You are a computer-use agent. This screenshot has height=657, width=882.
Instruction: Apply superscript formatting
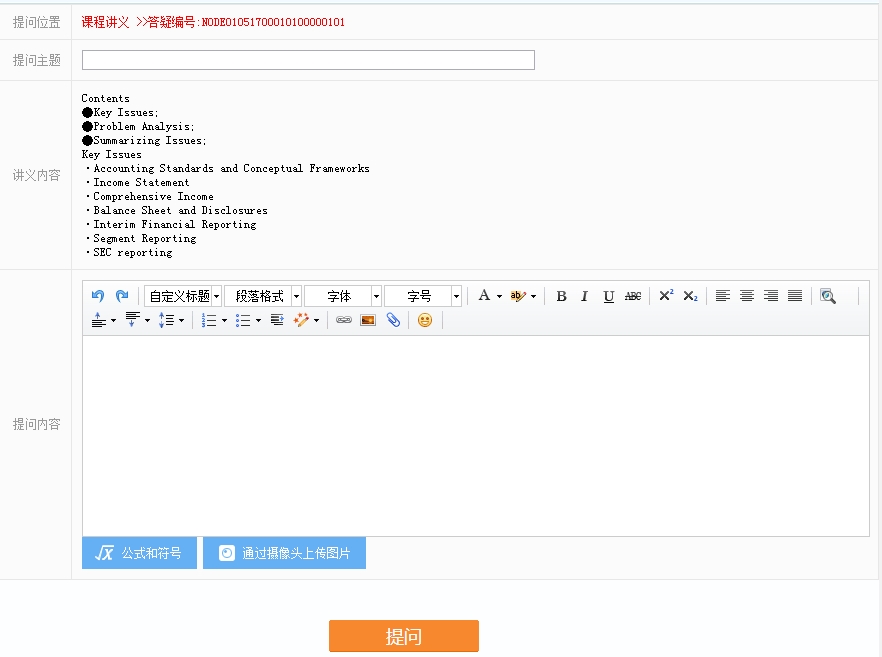coord(666,296)
